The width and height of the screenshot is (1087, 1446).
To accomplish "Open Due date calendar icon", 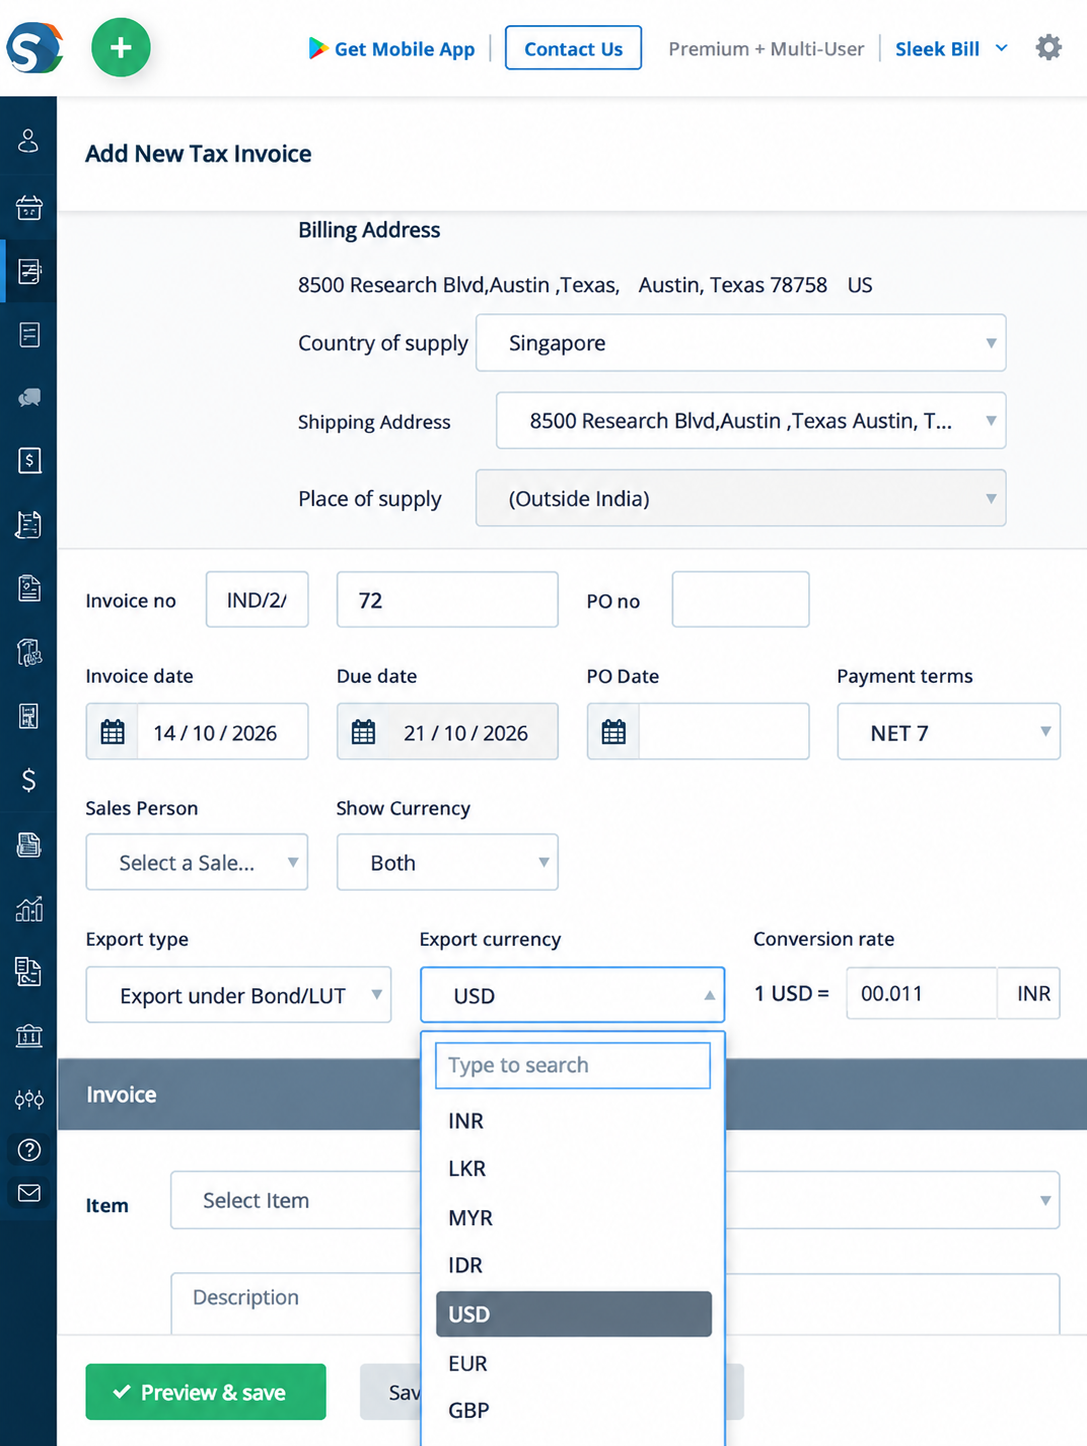I will click(x=363, y=732).
